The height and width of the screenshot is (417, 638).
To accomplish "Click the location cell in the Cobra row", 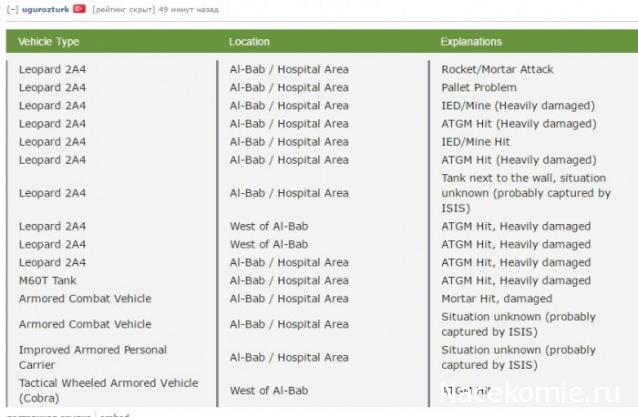I will click(x=269, y=390).
